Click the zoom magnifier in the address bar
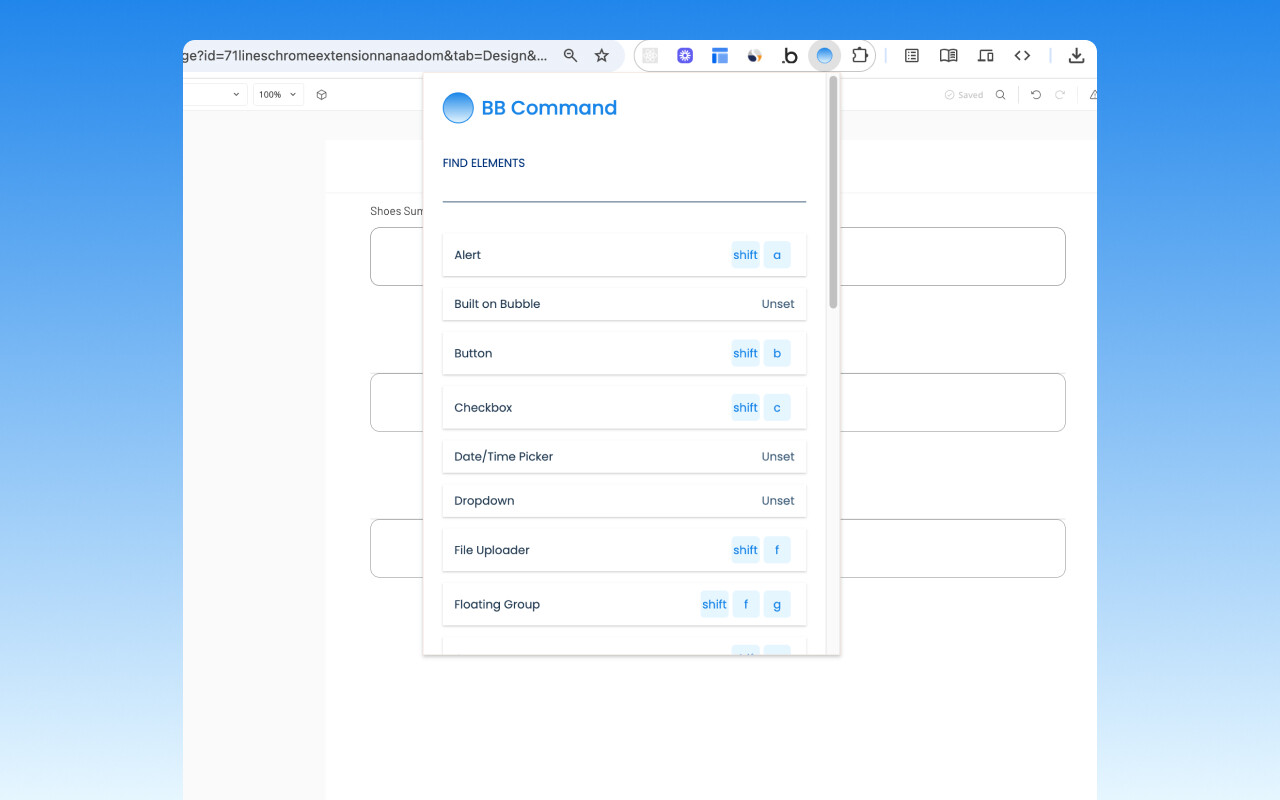The image size is (1280, 800). point(570,56)
